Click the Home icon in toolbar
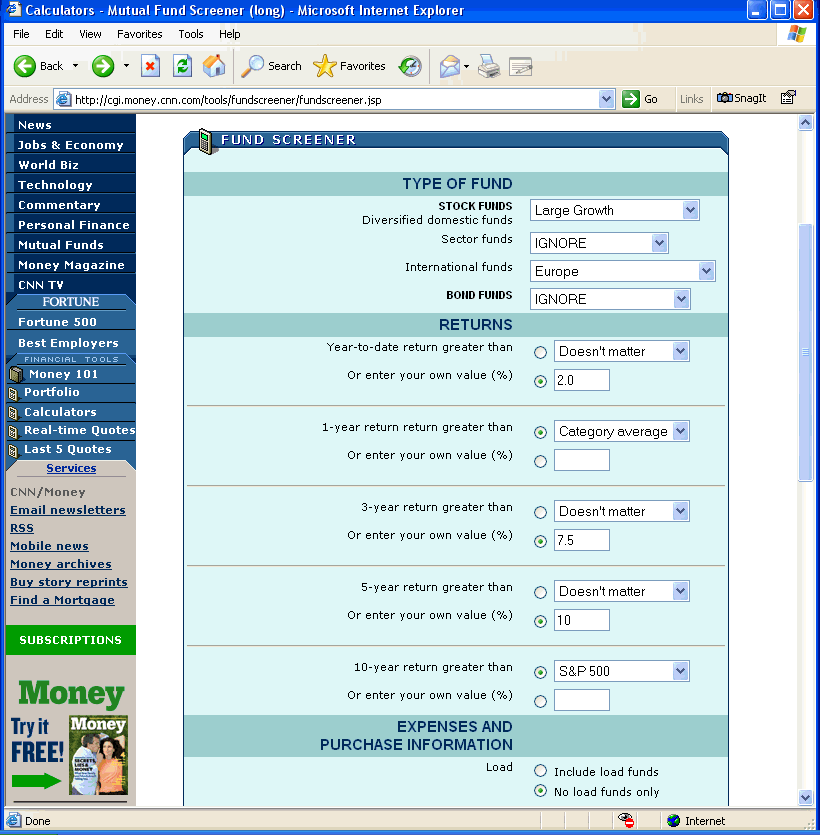 (x=214, y=67)
